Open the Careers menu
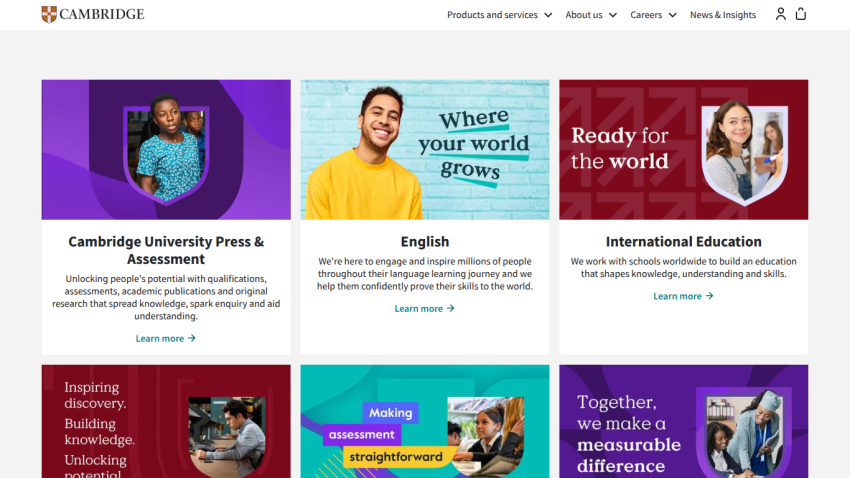Image resolution: width=850 pixels, height=478 pixels. click(x=646, y=15)
